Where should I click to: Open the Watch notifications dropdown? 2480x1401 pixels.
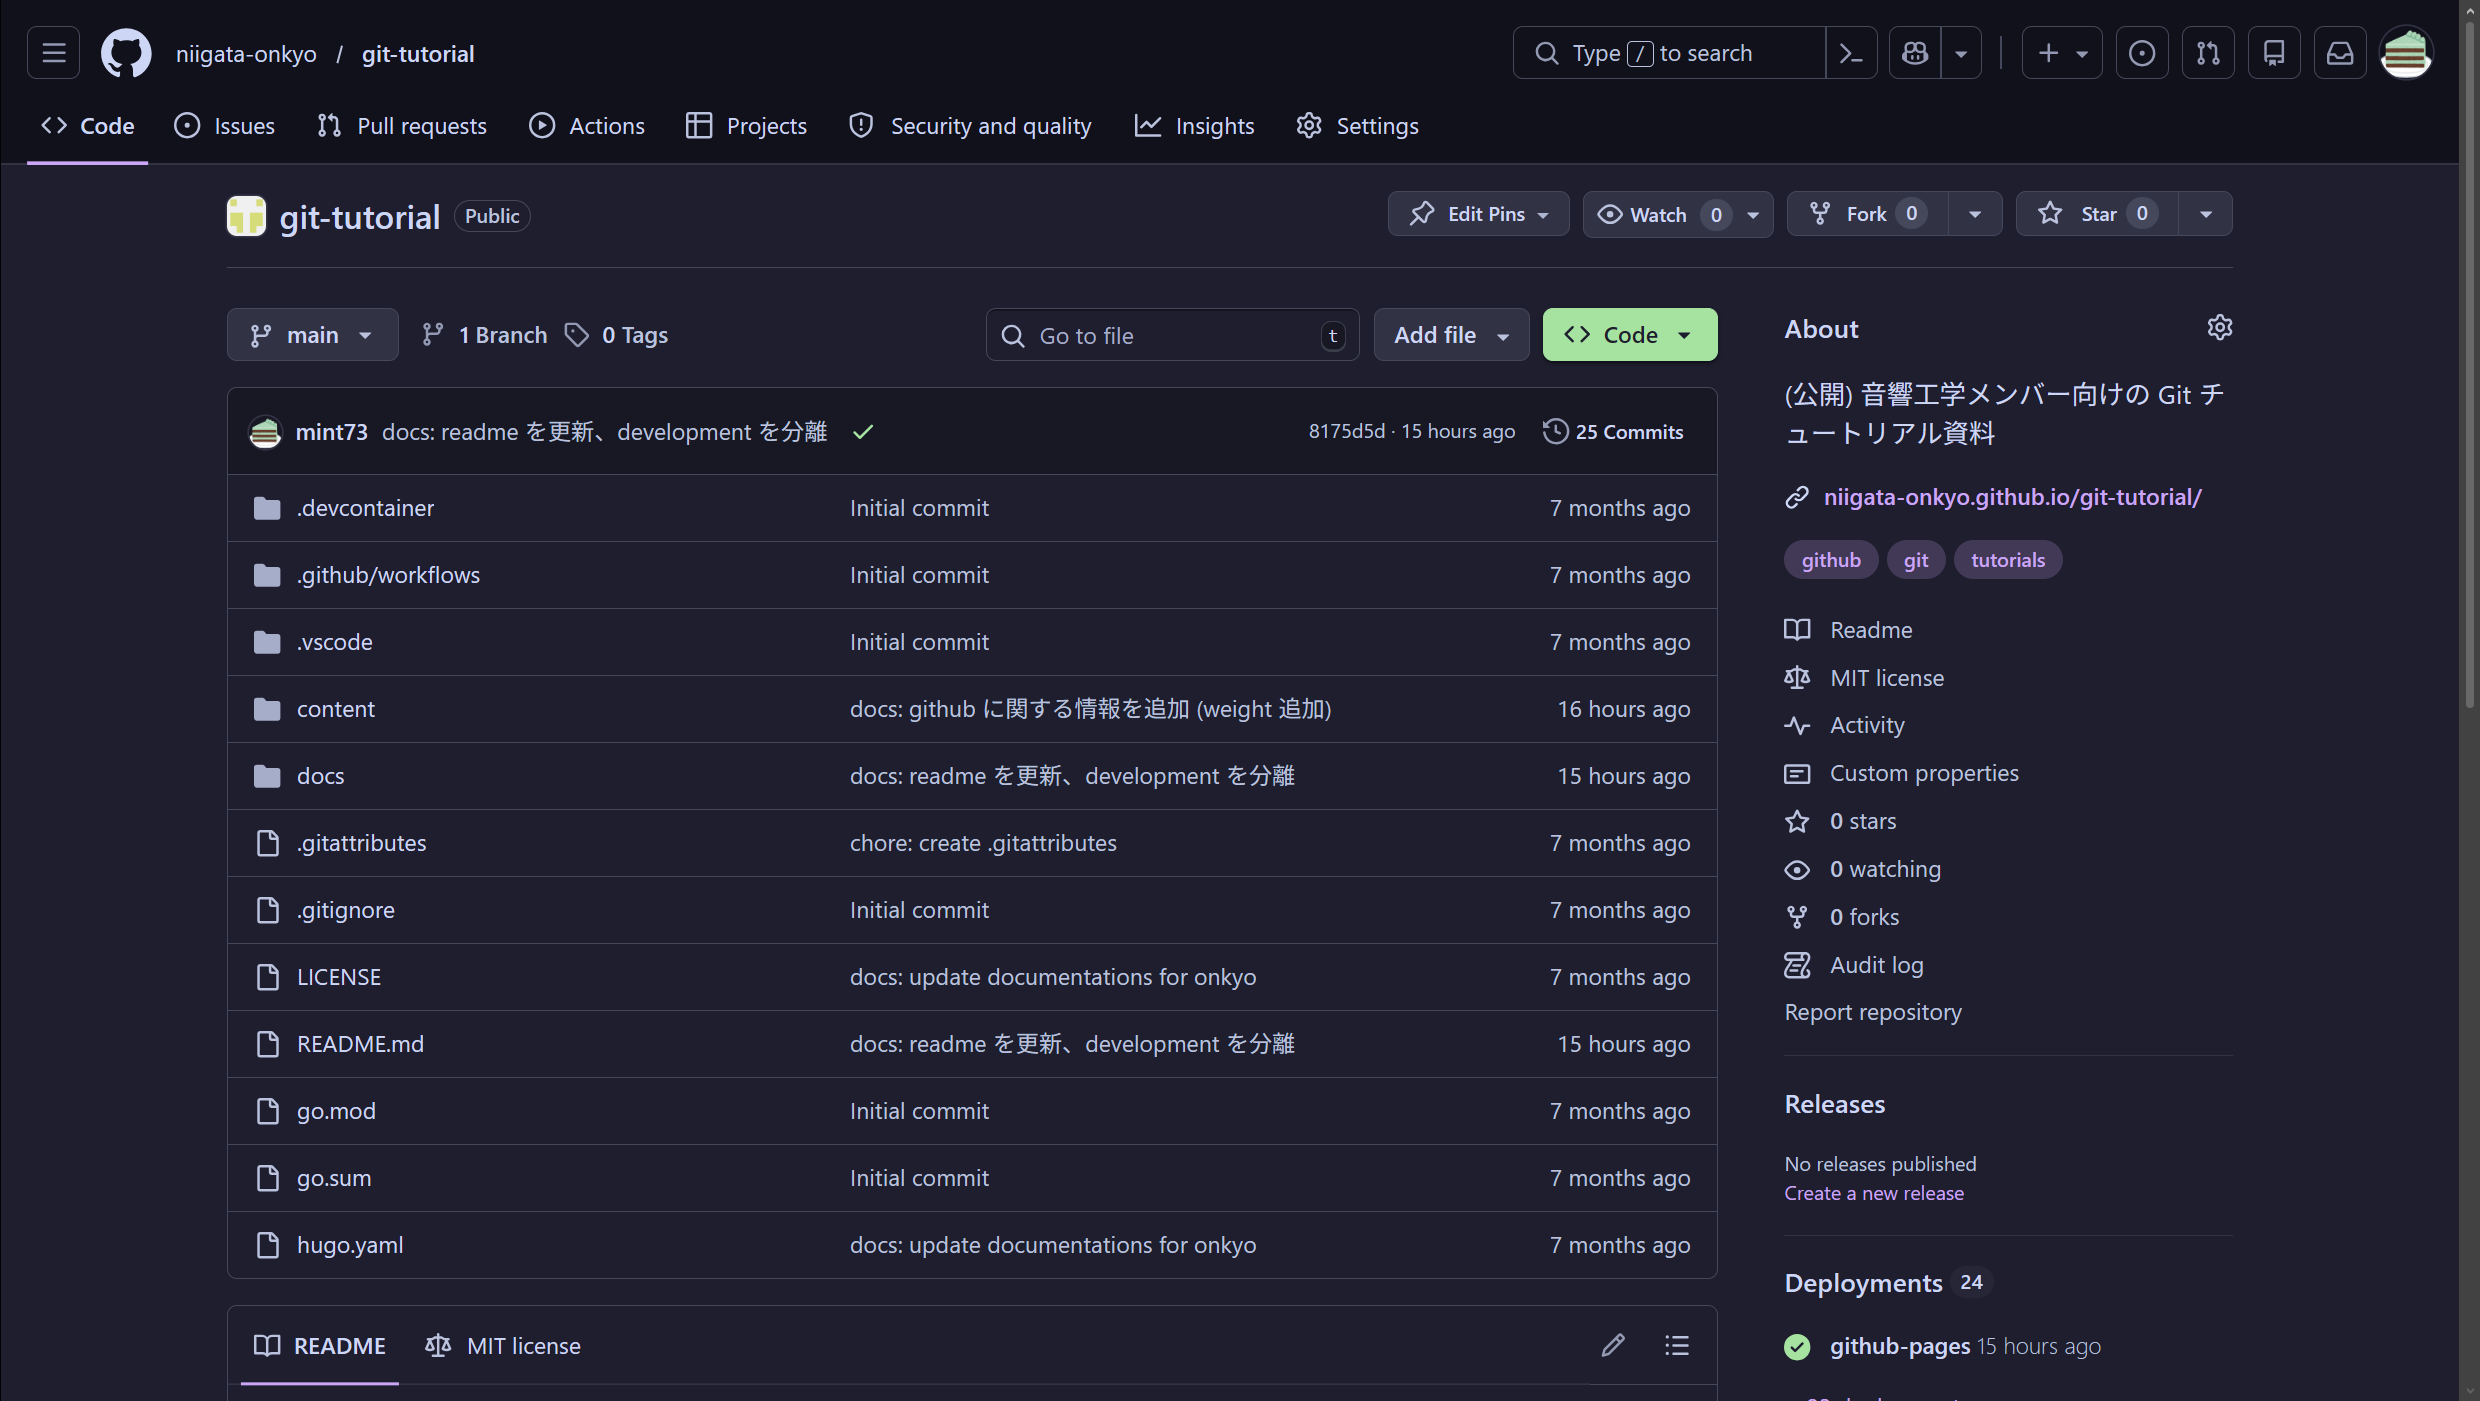tap(1678, 214)
